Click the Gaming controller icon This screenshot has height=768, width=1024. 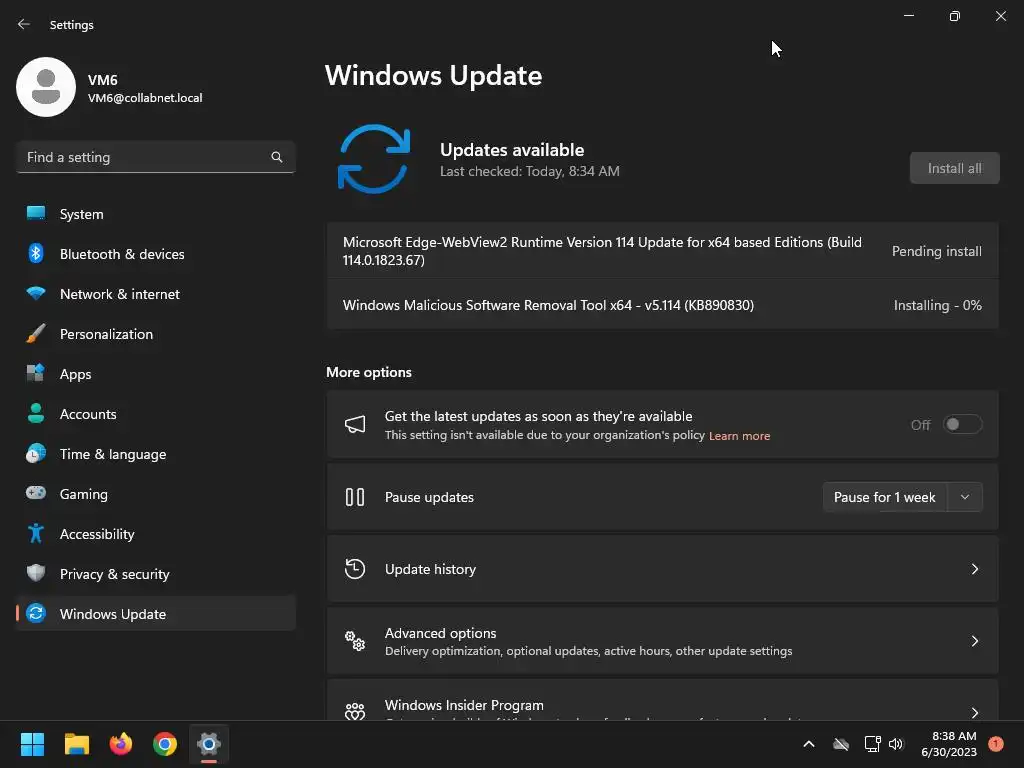(x=36, y=493)
